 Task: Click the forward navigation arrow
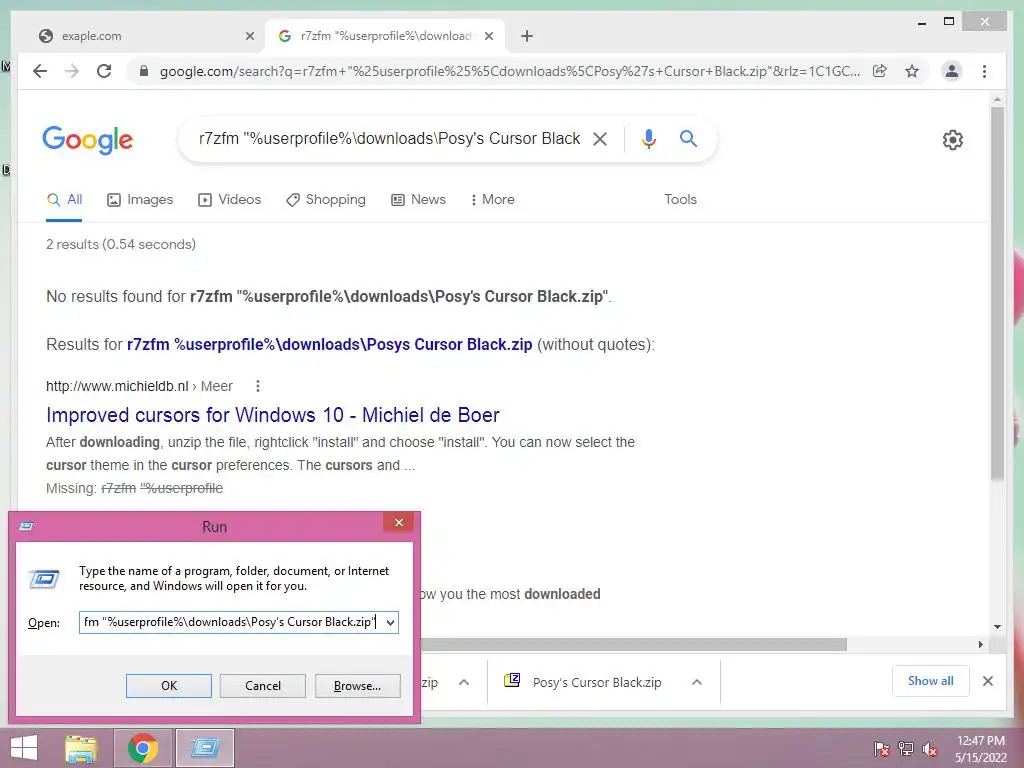point(72,71)
